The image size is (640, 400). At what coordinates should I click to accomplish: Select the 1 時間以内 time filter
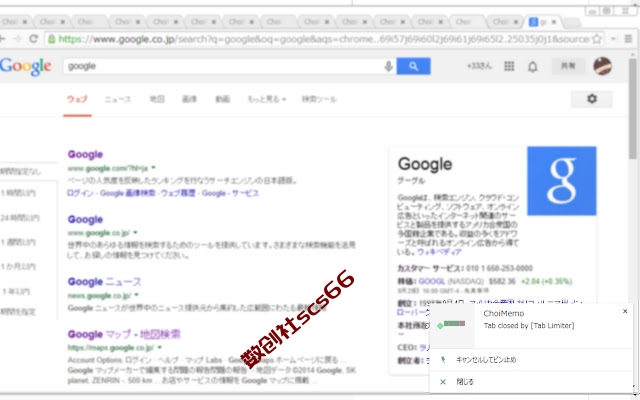click(18, 193)
